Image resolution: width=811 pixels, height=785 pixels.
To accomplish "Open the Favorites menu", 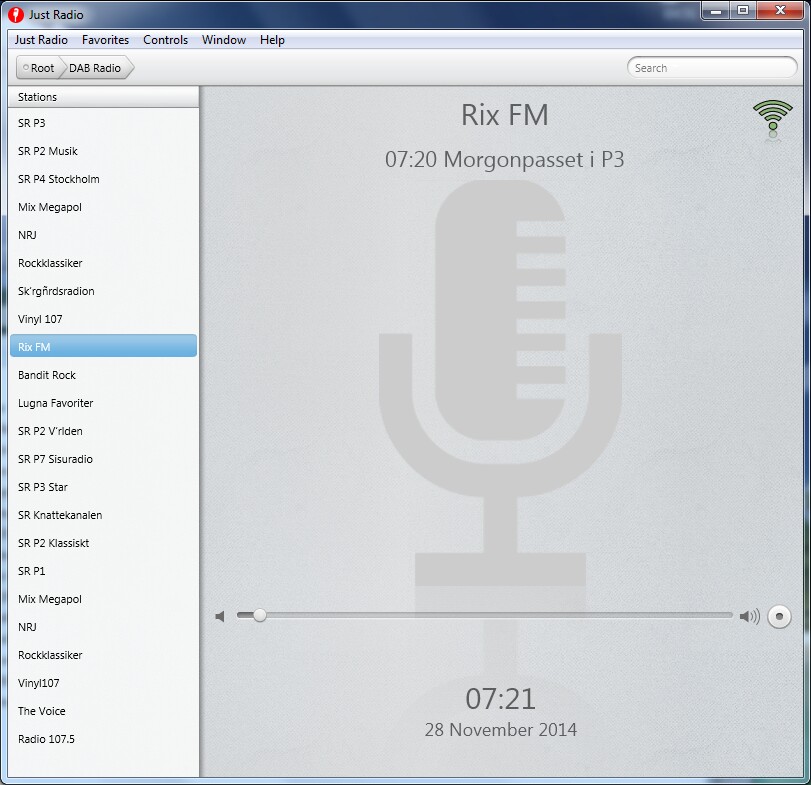I will click(x=105, y=40).
